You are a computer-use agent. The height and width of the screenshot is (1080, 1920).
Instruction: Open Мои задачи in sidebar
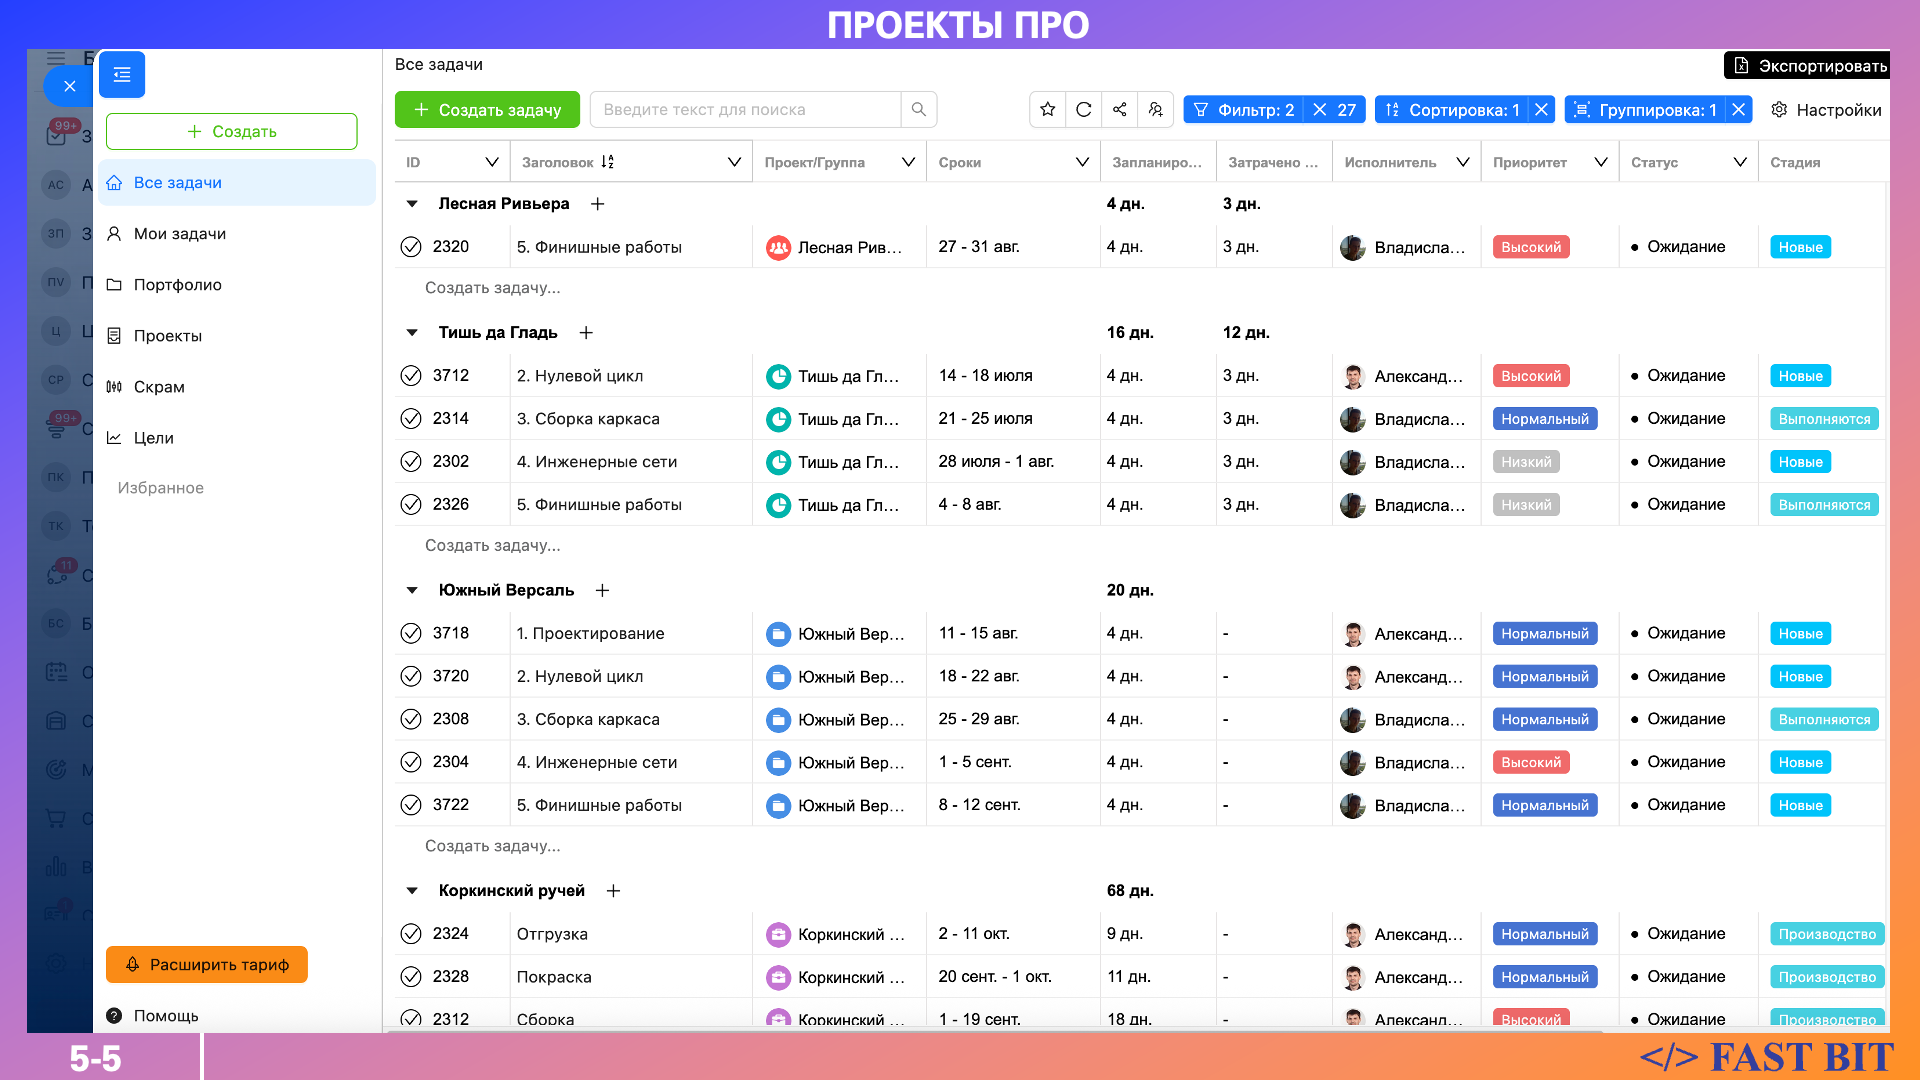click(x=179, y=234)
